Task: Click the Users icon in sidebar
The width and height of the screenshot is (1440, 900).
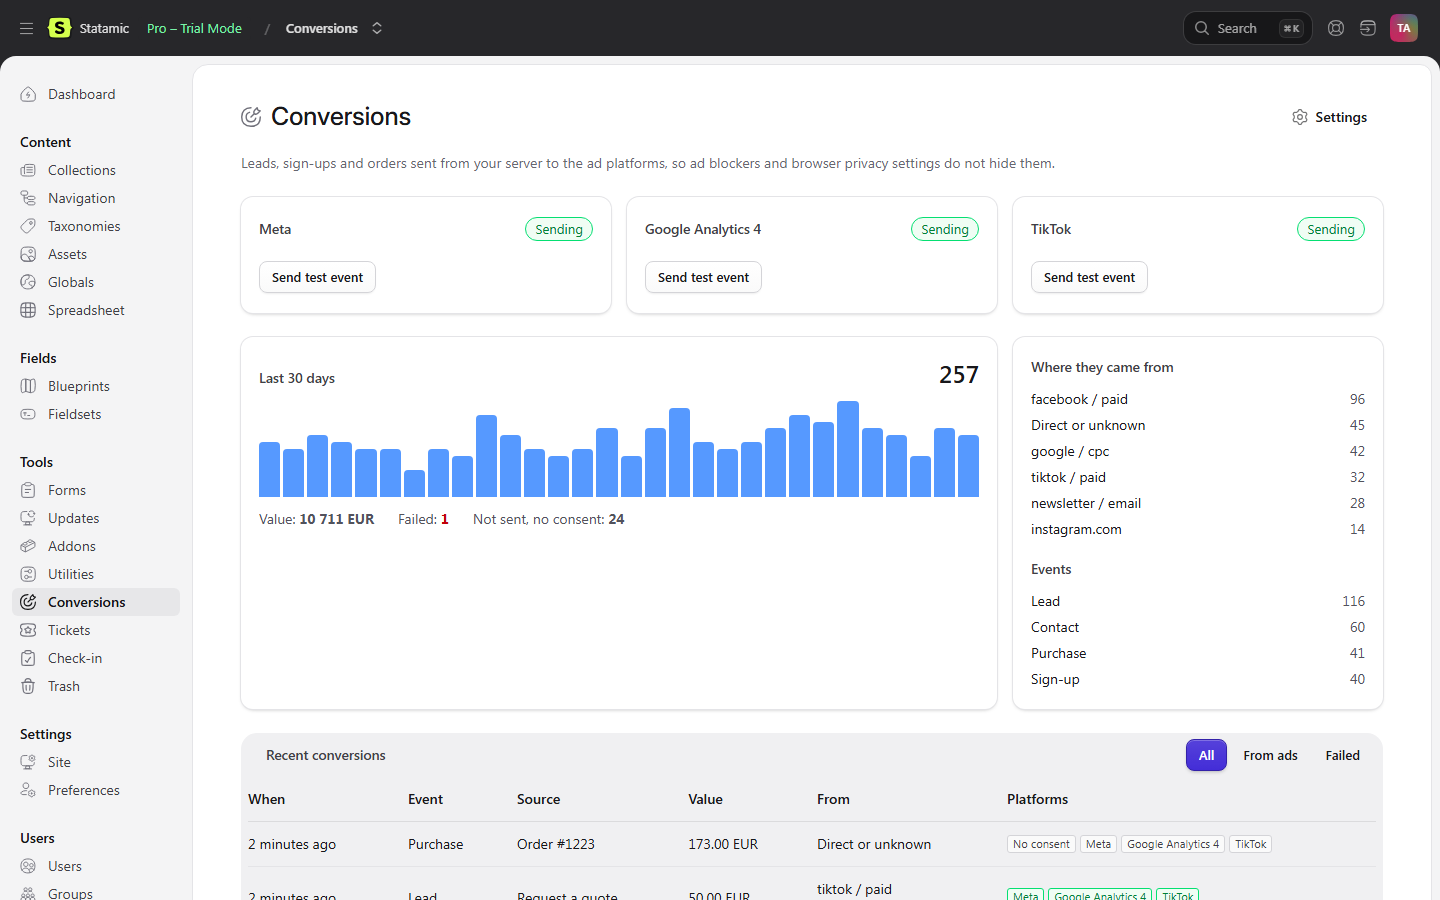Action: click(x=28, y=866)
